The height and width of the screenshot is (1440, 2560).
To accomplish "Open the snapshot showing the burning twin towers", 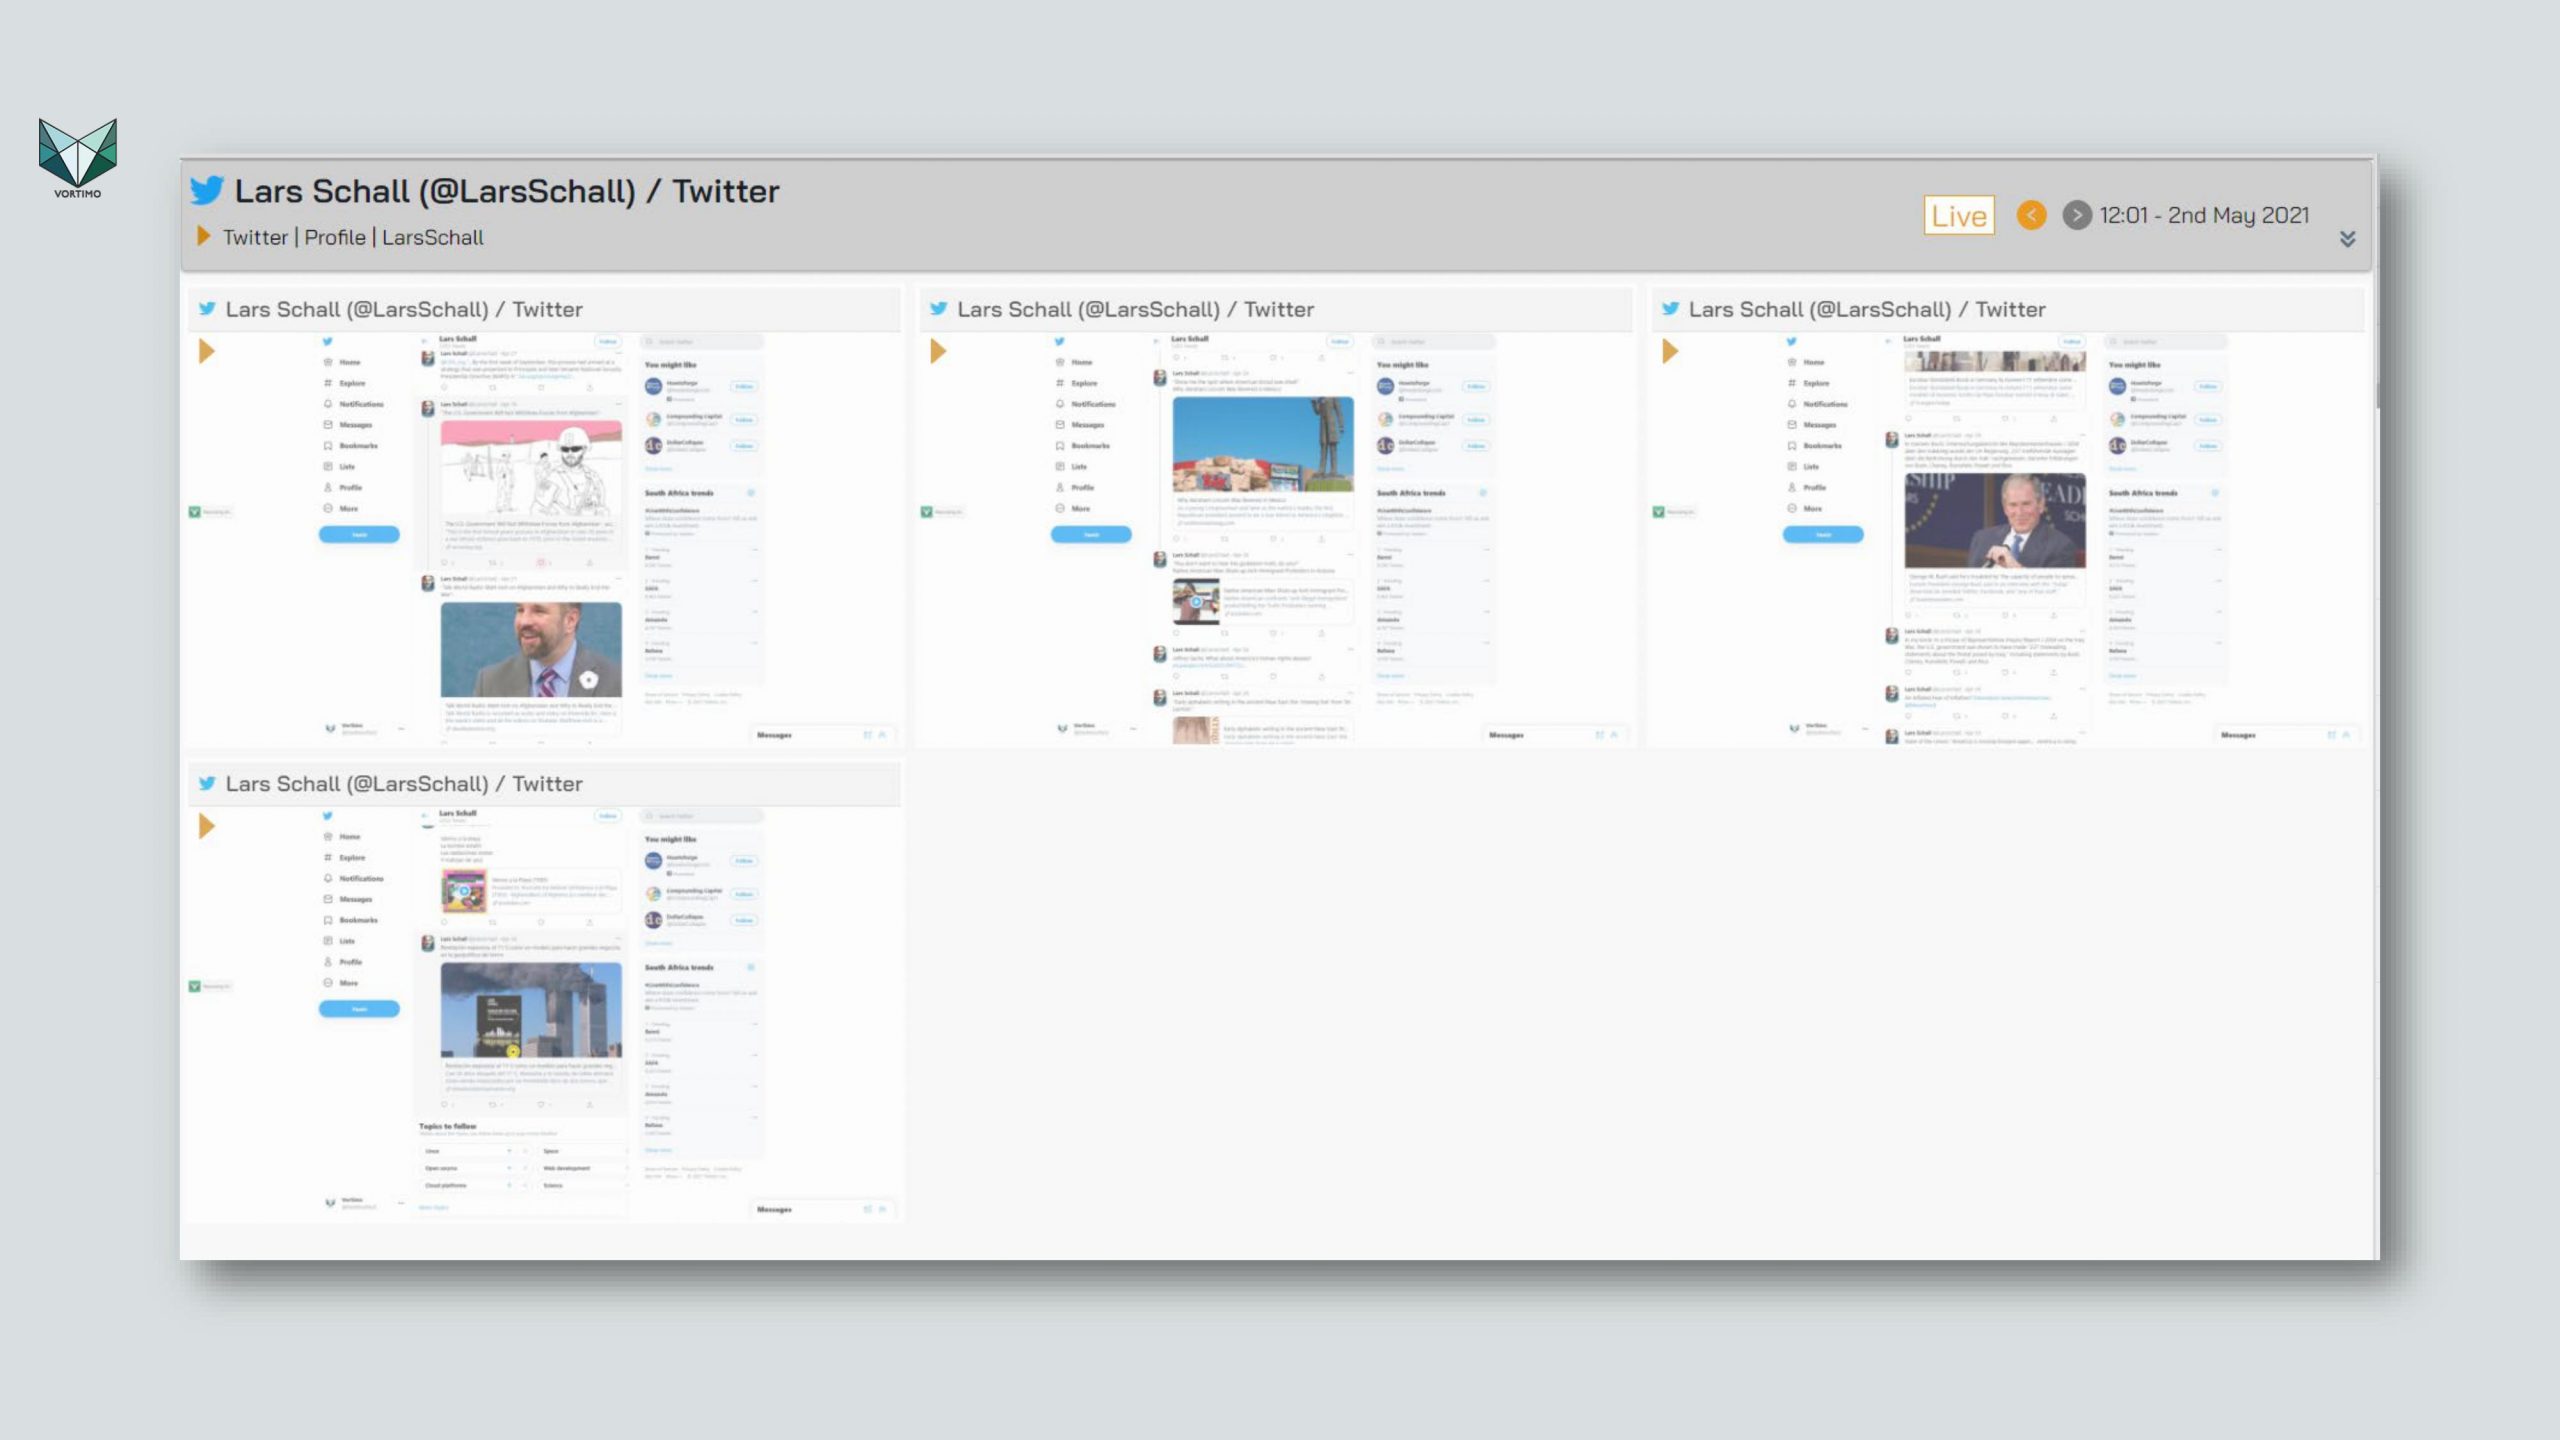I will (x=545, y=1013).
